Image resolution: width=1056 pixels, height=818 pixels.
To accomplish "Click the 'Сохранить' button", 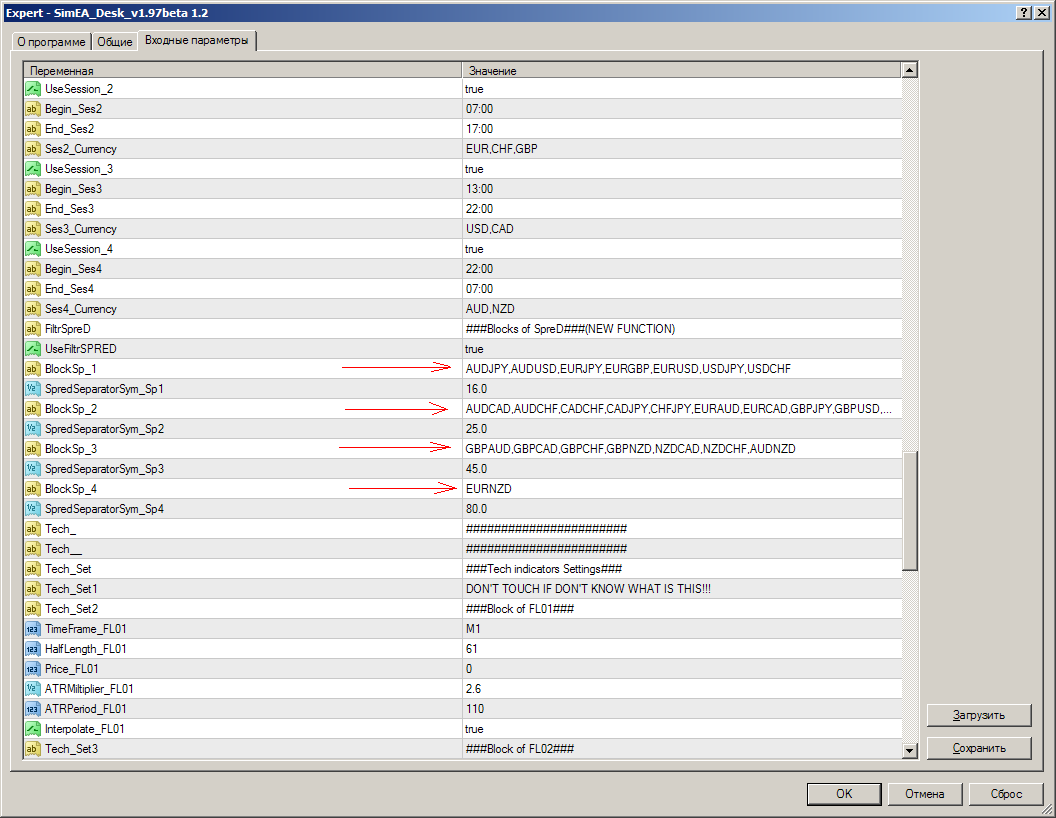I will [x=979, y=748].
